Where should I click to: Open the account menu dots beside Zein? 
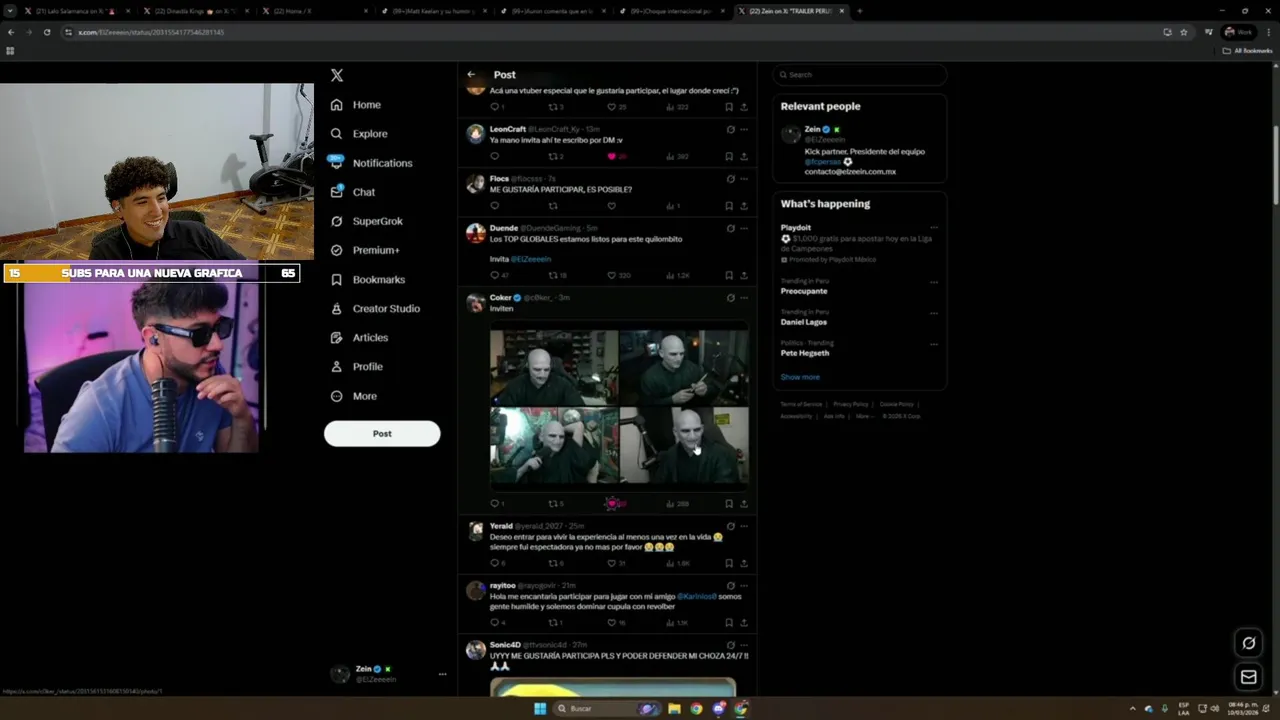click(x=442, y=674)
